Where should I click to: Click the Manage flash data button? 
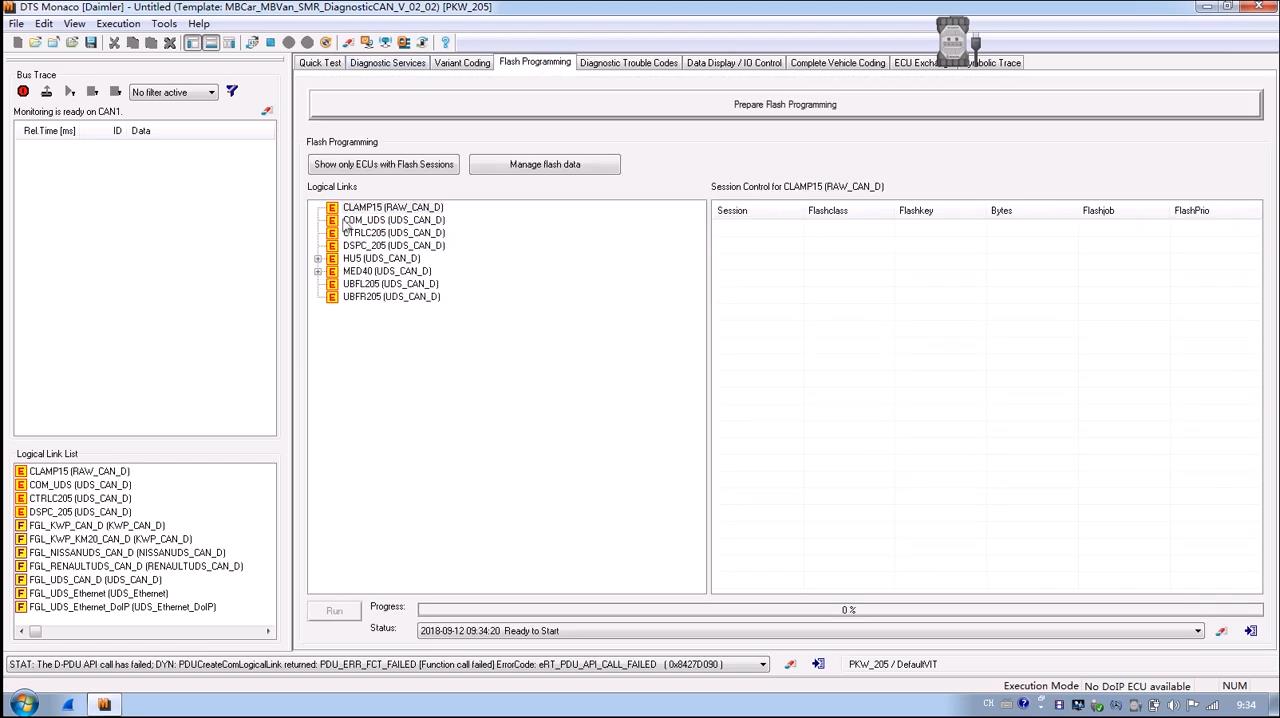(545, 164)
